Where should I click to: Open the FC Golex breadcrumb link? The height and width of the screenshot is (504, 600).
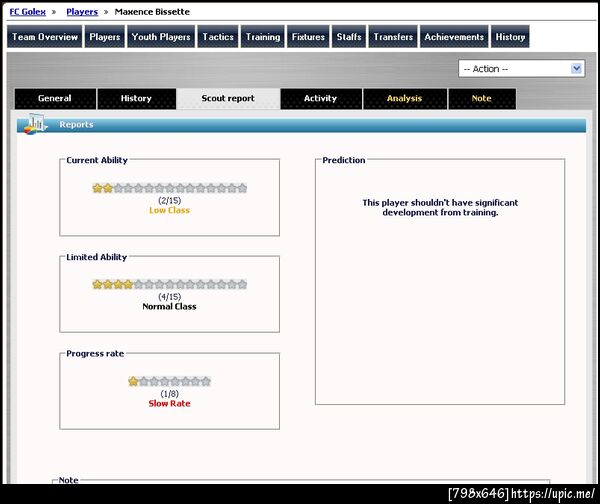(x=28, y=12)
